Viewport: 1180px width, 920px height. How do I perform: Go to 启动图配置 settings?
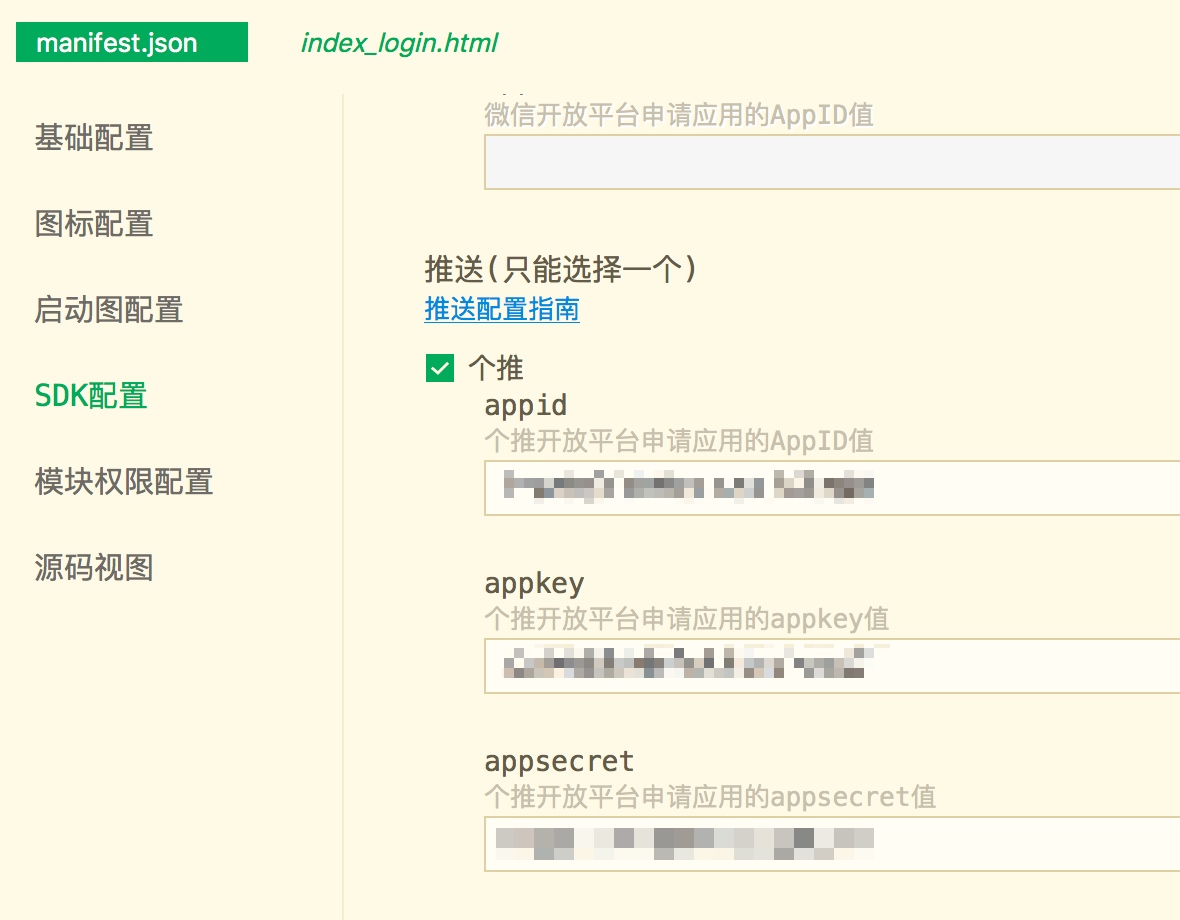[109, 310]
